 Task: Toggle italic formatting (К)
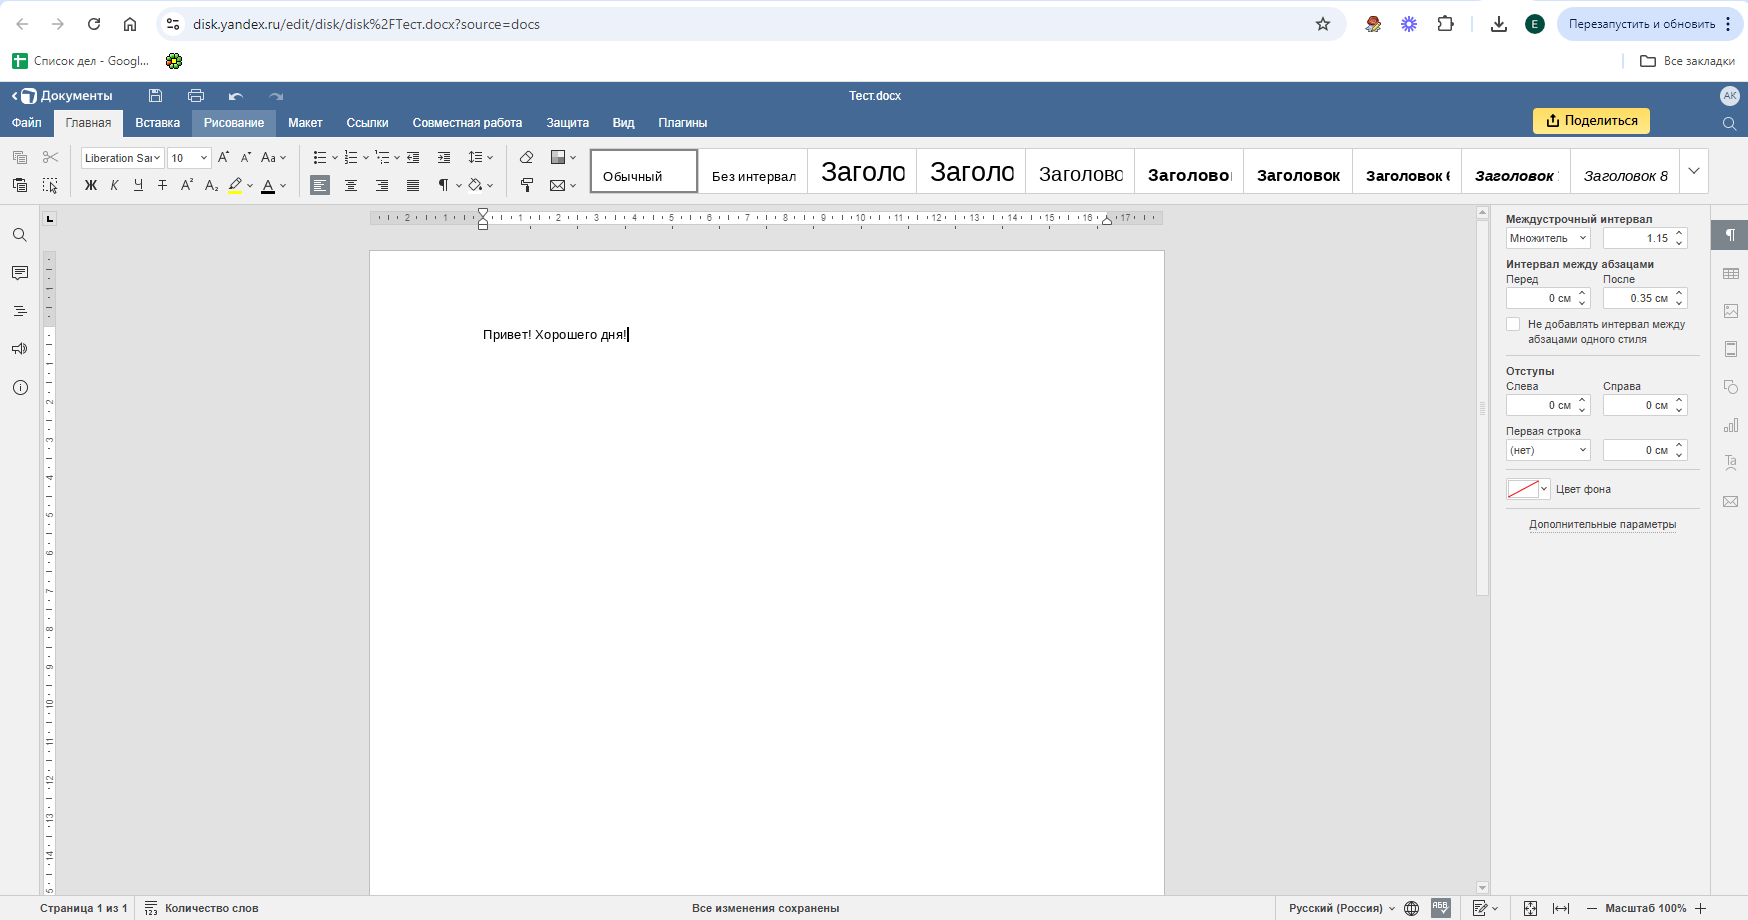tap(114, 185)
